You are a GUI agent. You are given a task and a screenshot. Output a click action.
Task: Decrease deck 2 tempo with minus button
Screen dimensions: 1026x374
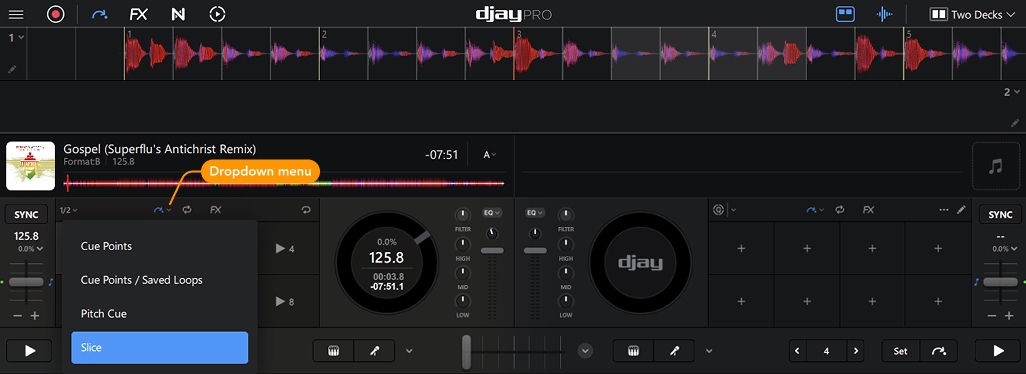pos(991,316)
